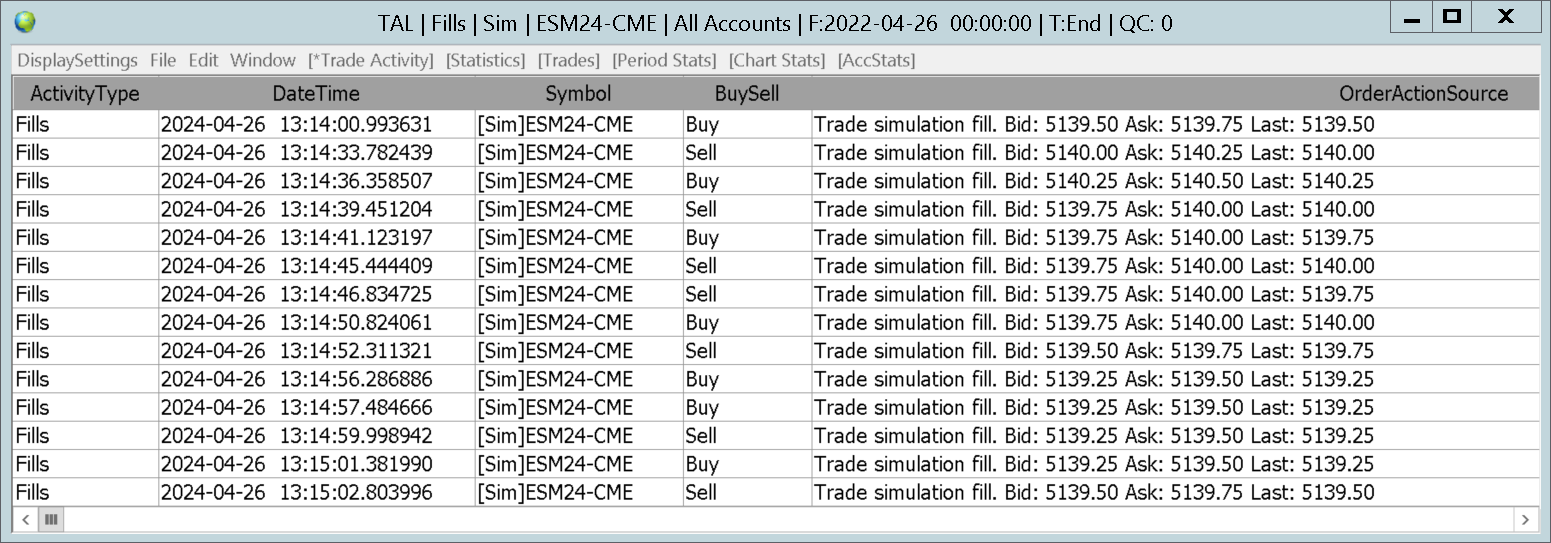Select the Sell fill at 13:15:02.803996
This screenshot has width=1551, height=543.
[x=776, y=493]
